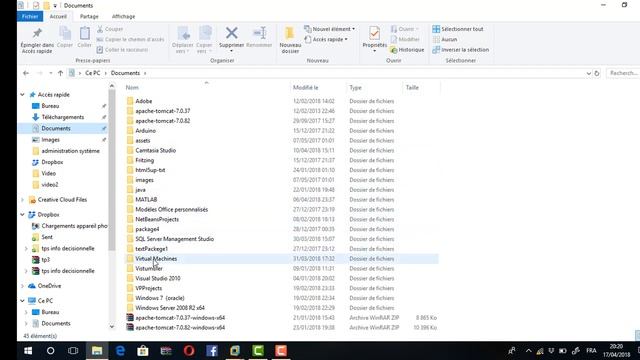Sort by the Nom column header
Screen dimensions: 640x360
(206, 87)
